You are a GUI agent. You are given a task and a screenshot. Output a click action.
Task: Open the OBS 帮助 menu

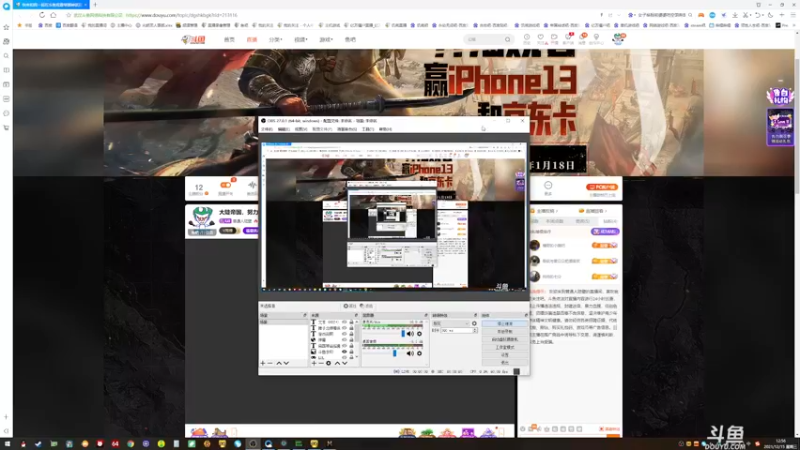point(385,129)
